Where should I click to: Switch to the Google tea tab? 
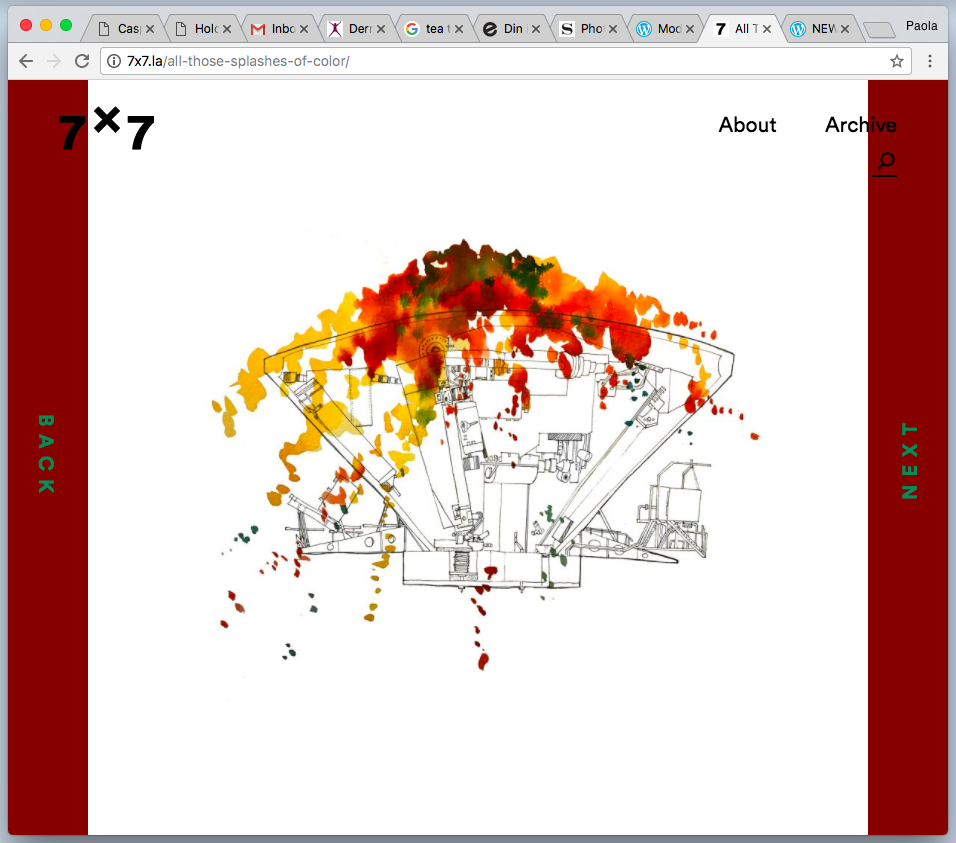point(427,29)
